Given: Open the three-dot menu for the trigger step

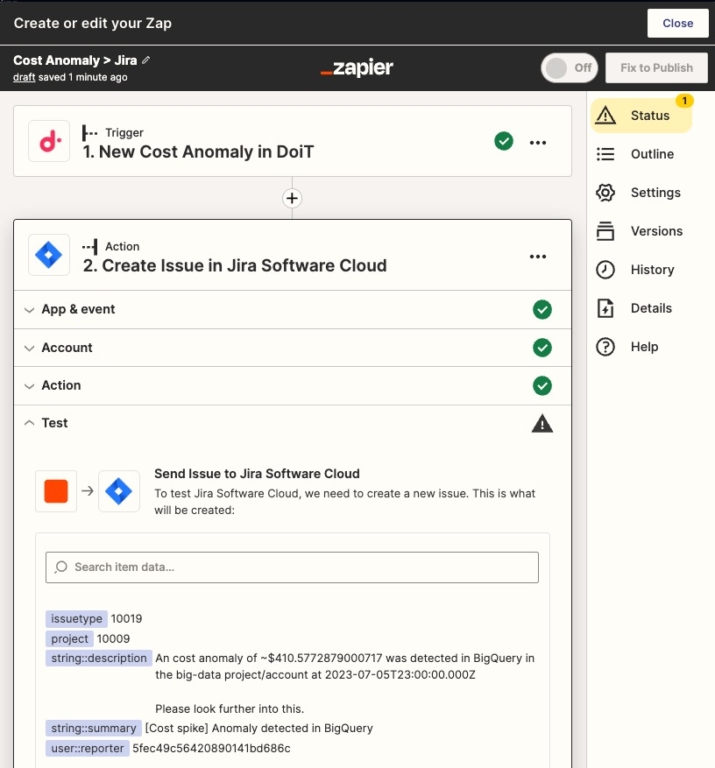Looking at the screenshot, I should pyautogui.click(x=538, y=143).
